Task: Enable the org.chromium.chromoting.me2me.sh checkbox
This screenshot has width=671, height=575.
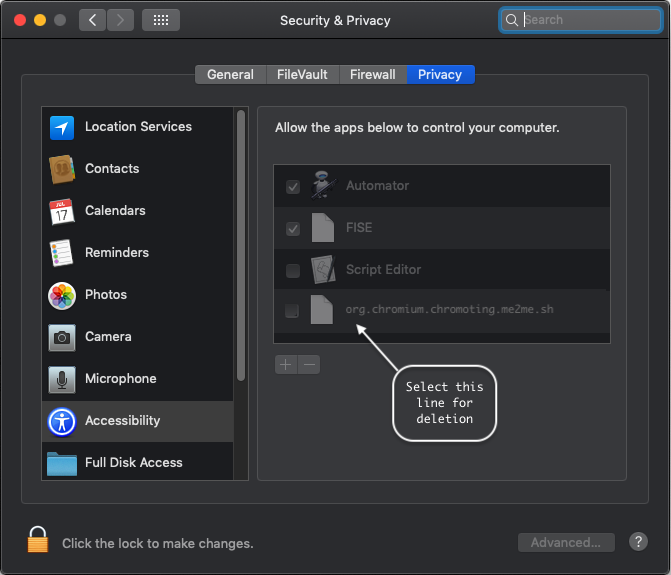Action: click(x=292, y=311)
